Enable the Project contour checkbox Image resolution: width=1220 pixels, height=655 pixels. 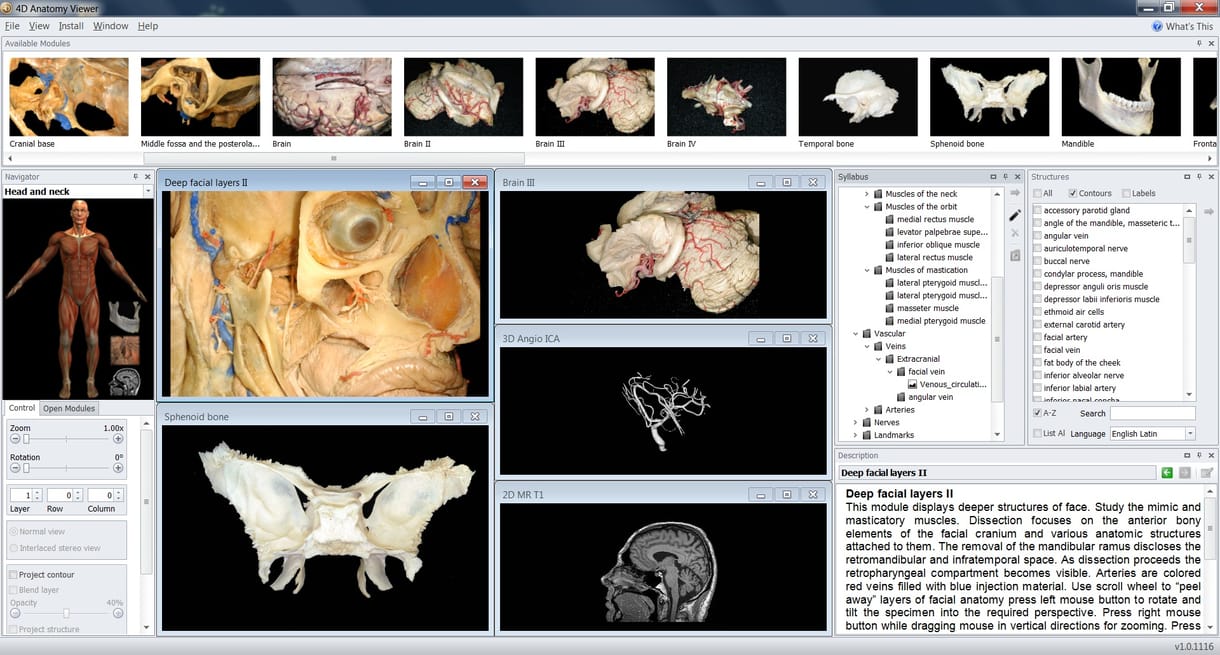13,575
